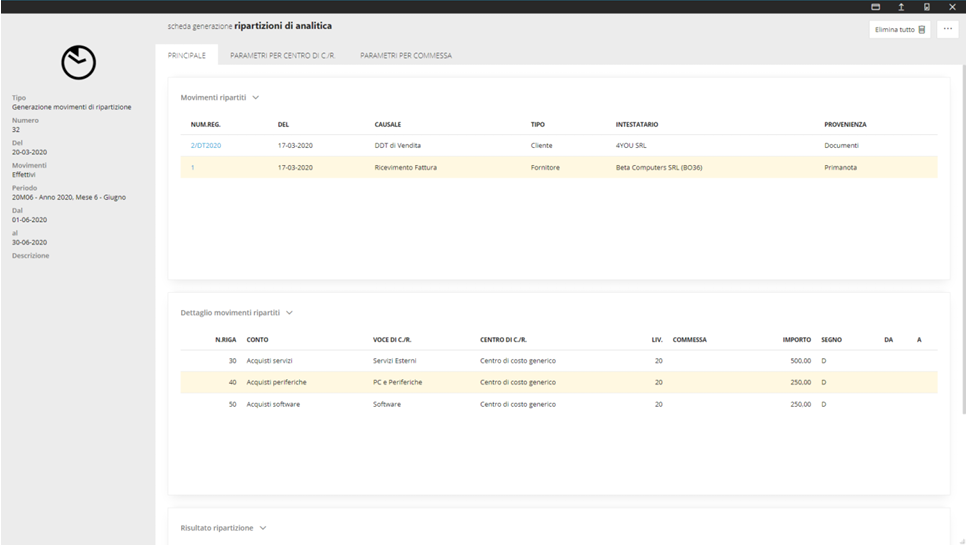Image resolution: width=973 pixels, height=547 pixels.
Task: Open the three-dots more options menu
Action: tap(947, 29)
